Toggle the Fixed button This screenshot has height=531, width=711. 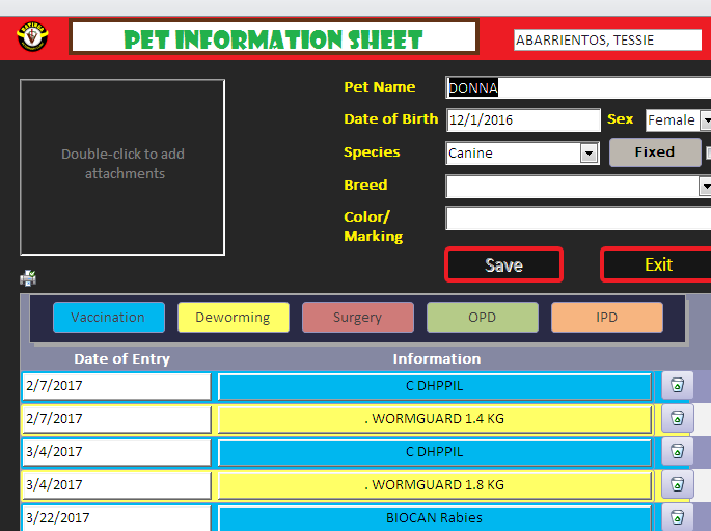point(654,152)
